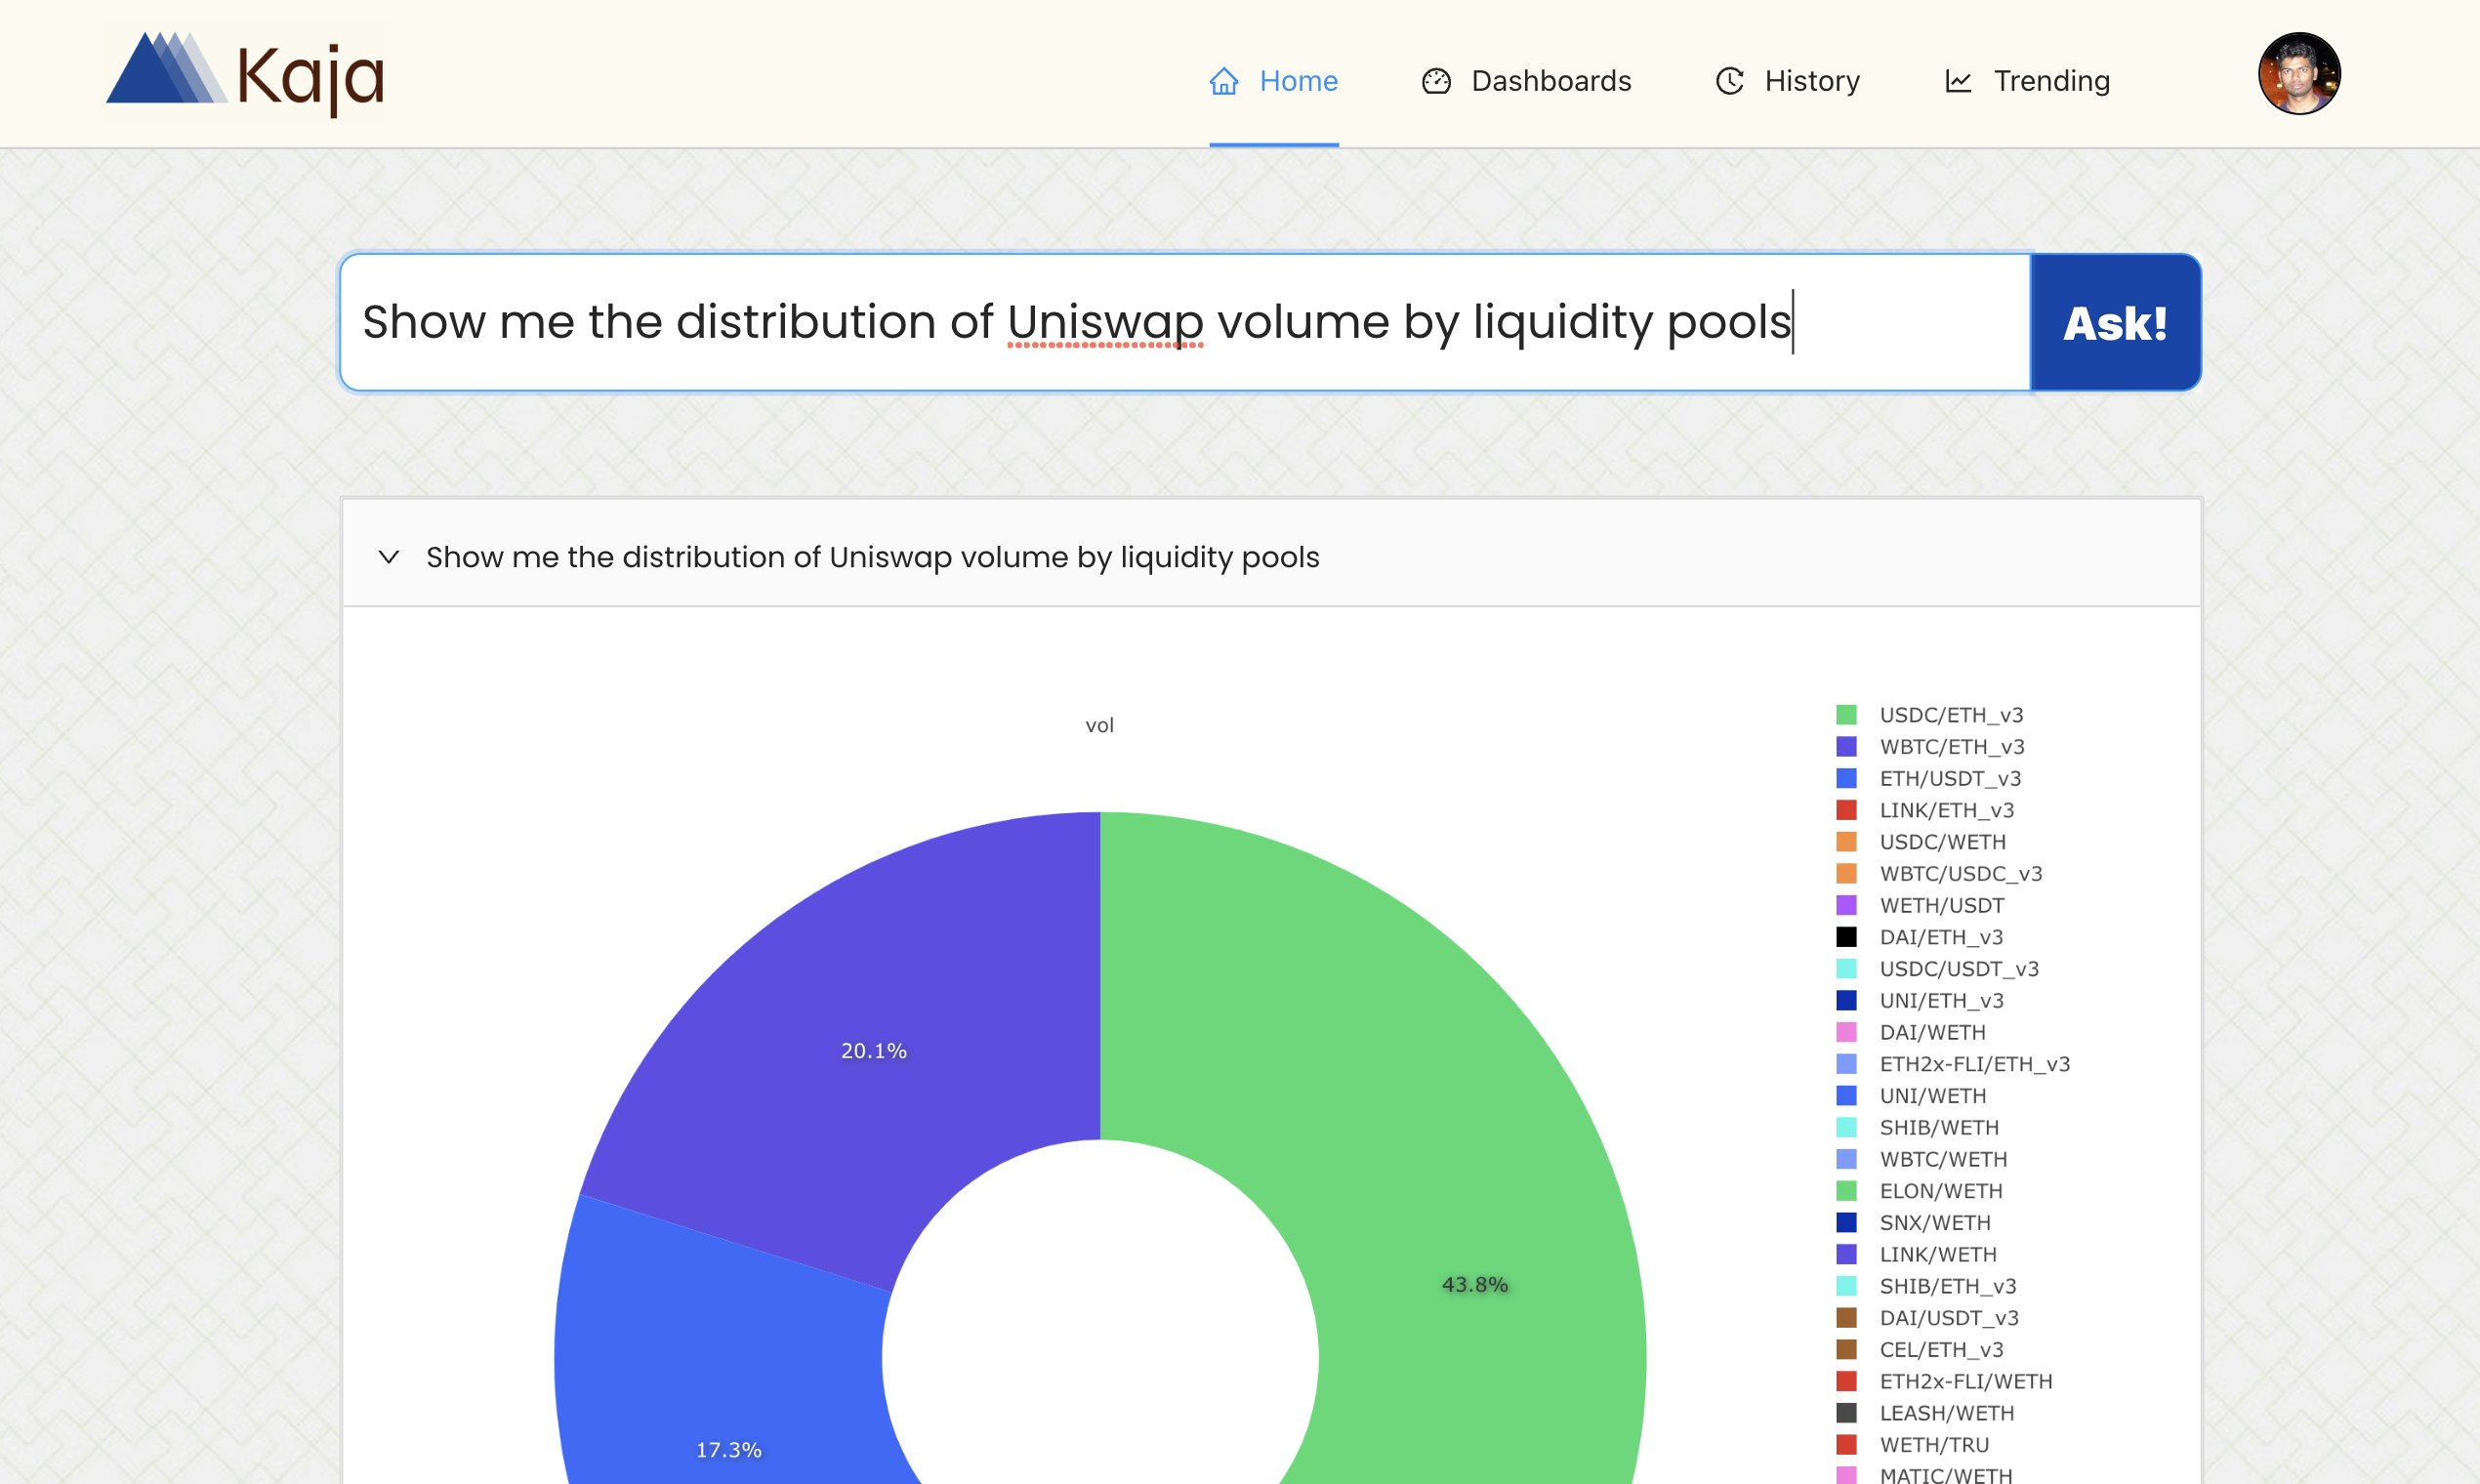Open the user profile avatar
The width and height of the screenshot is (2480, 1484).
pyautogui.click(x=2299, y=74)
